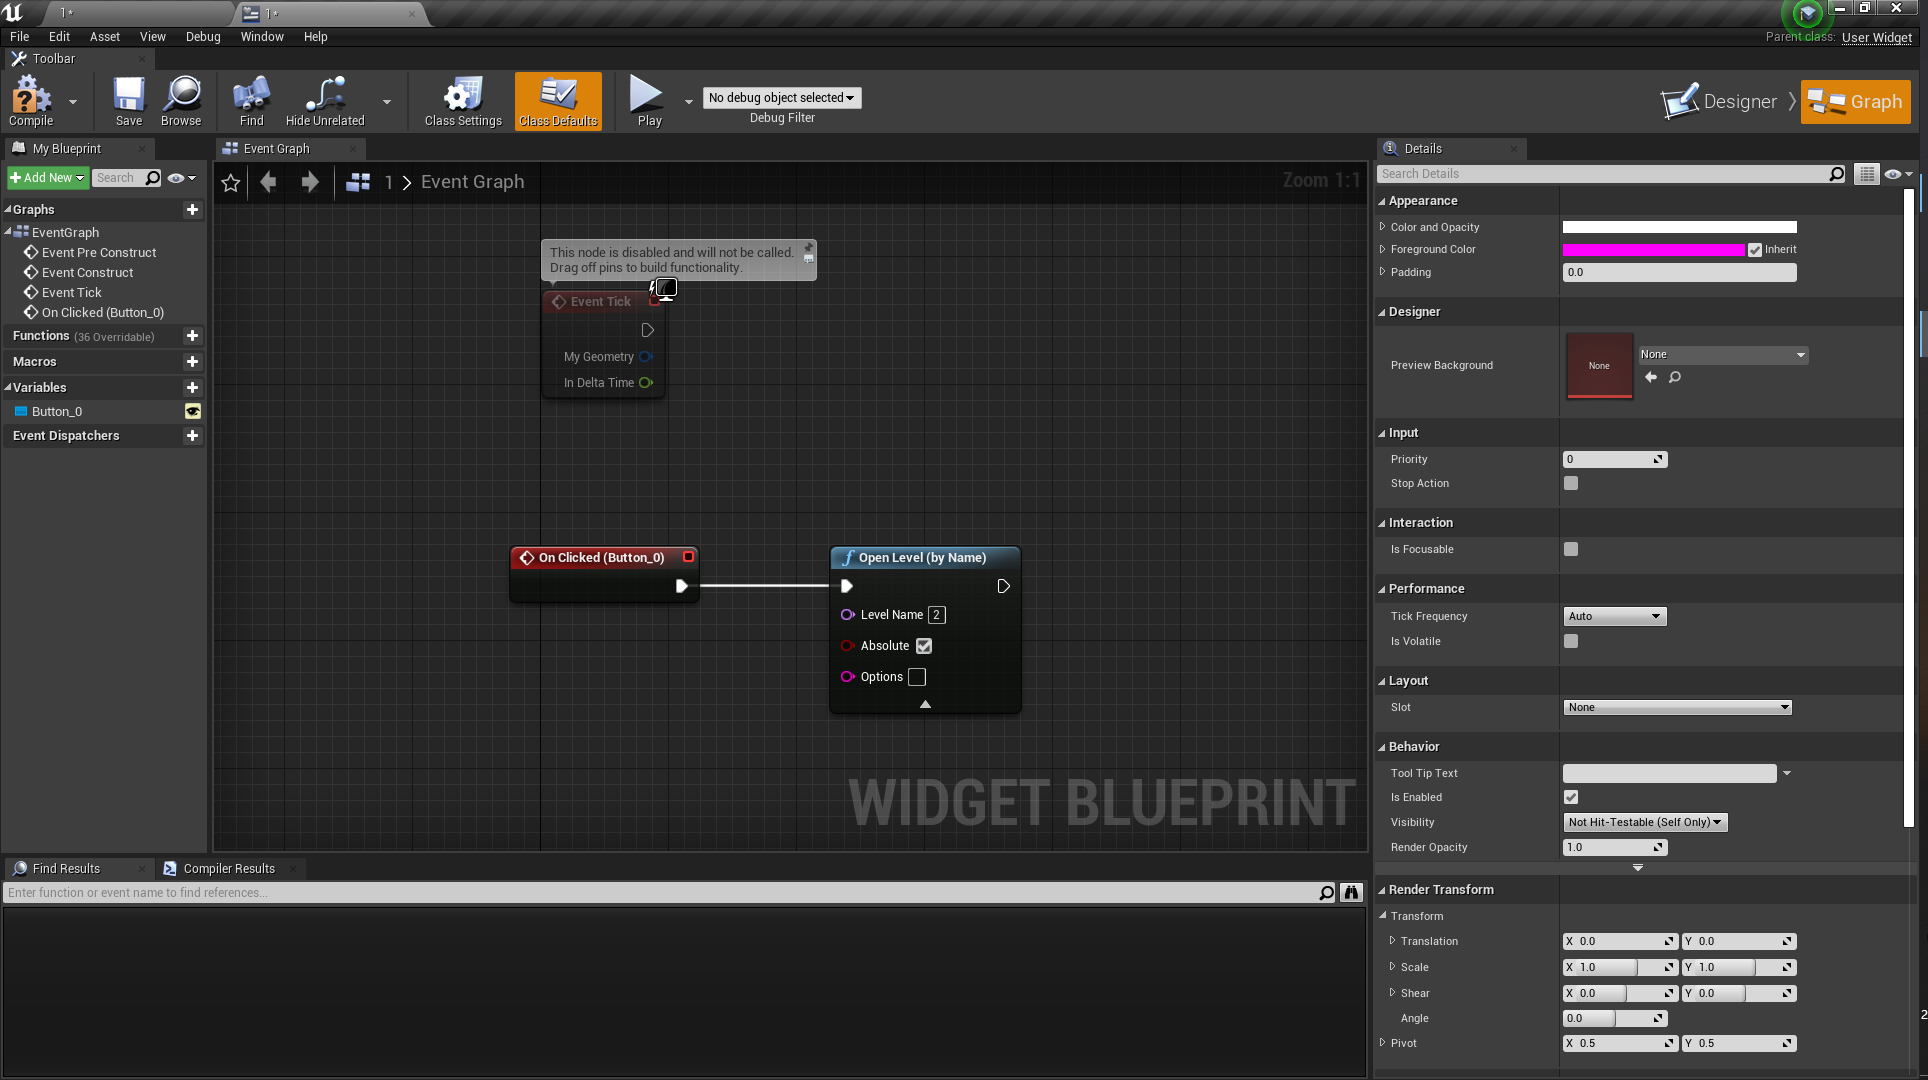Click the magenta Foreground Color swatch
Viewport: 1928px width, 1080px height.
tap(1652, 249)
